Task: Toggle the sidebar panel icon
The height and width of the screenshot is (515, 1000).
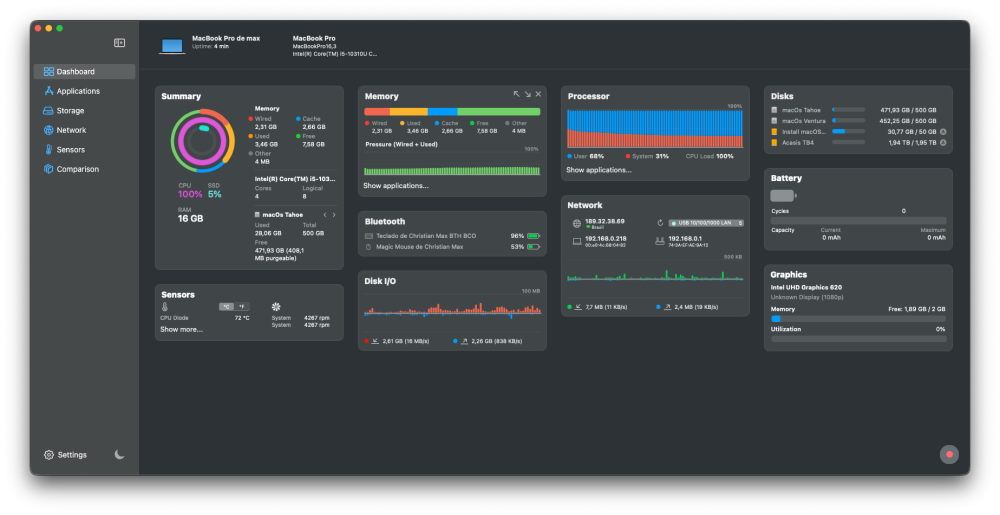Action: tap(119, 43)
